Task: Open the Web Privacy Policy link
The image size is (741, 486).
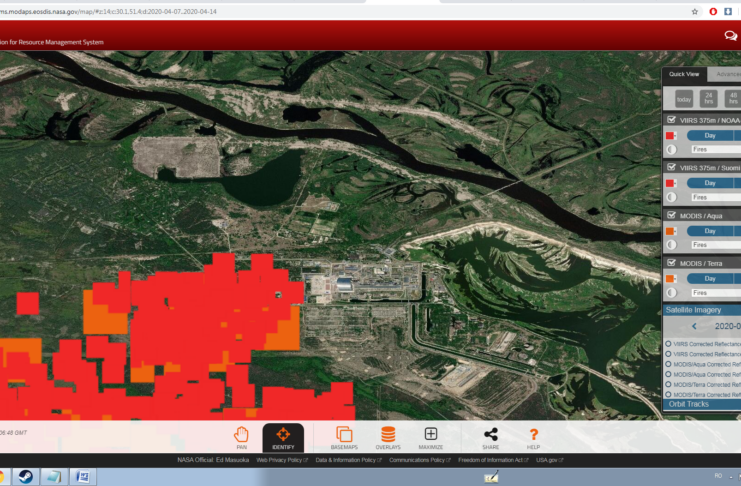Action: [x=282, y=460]
